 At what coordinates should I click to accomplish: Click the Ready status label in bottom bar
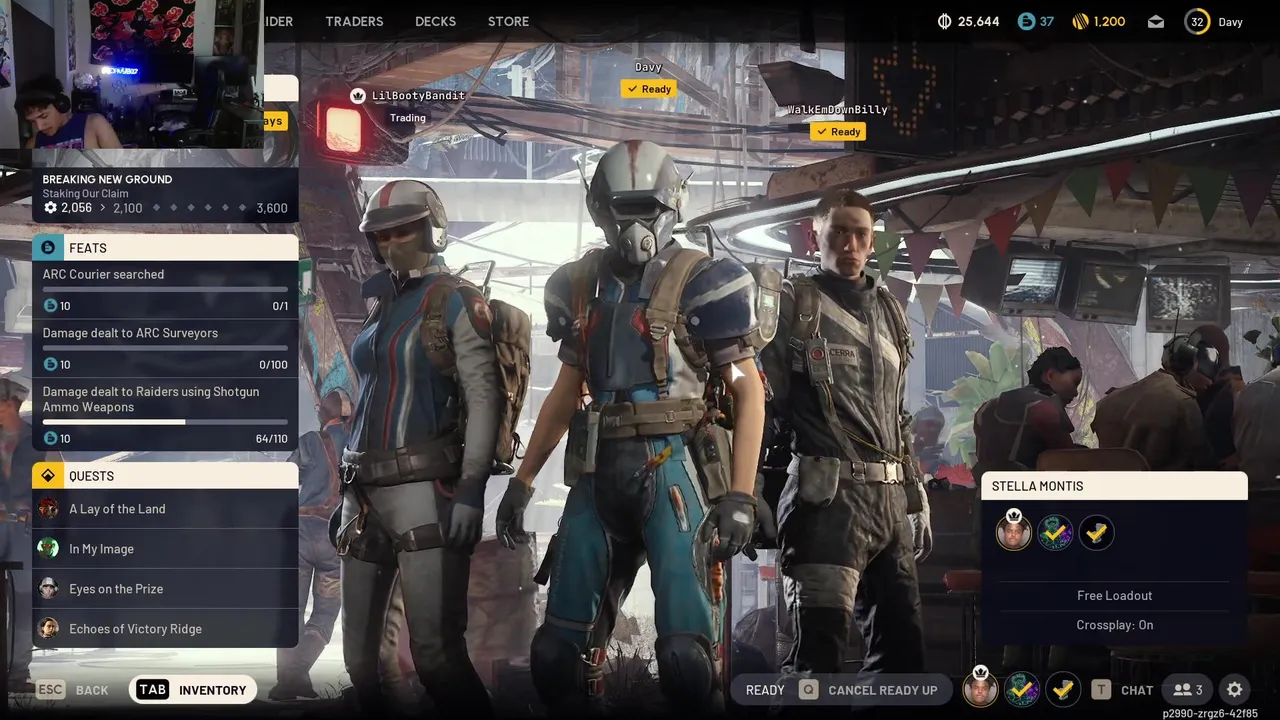click(x=765, y=690)
